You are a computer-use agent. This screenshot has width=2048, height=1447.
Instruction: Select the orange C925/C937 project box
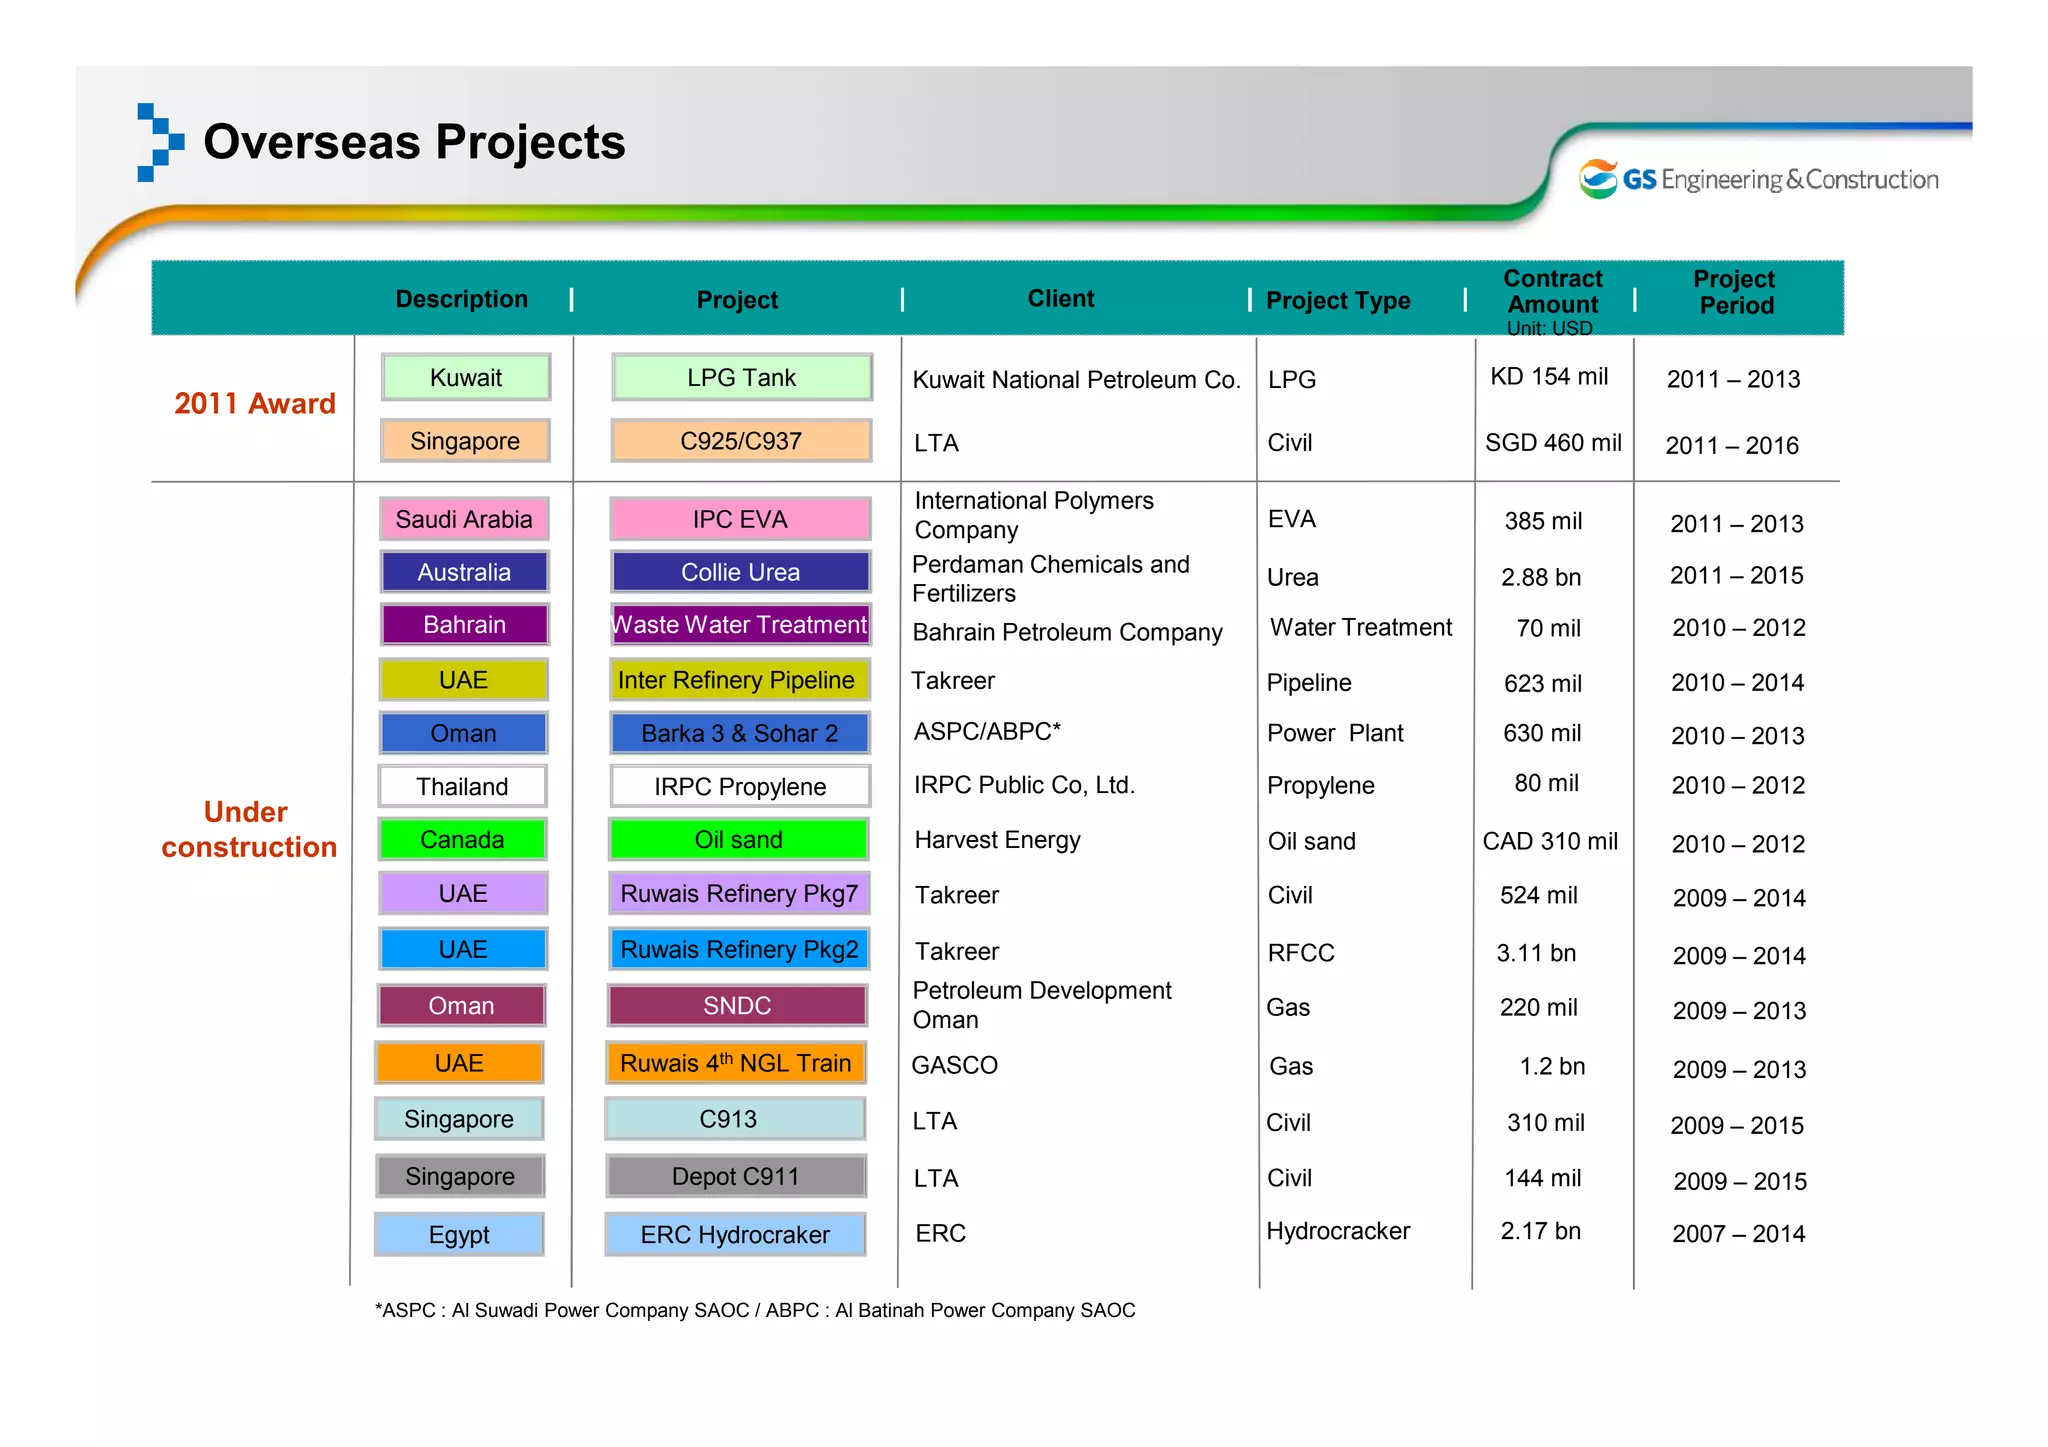(741, 441)
